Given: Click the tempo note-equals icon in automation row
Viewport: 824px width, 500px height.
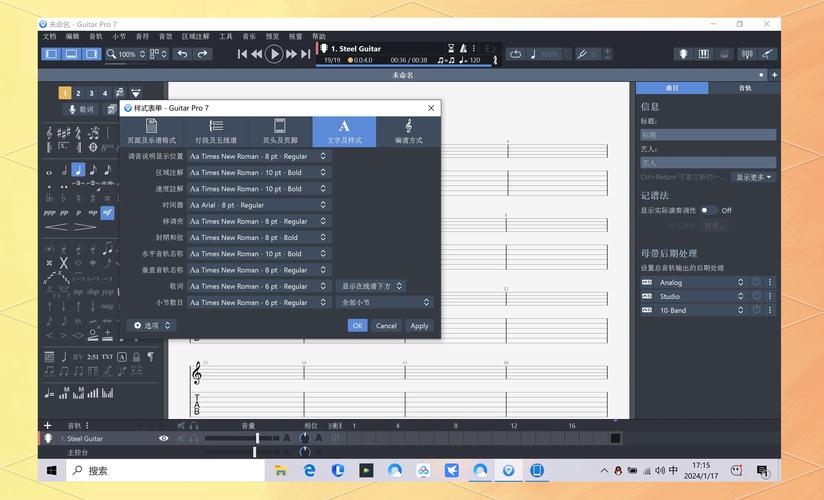Looking at the screenshot, I should (x=49, y=393).
